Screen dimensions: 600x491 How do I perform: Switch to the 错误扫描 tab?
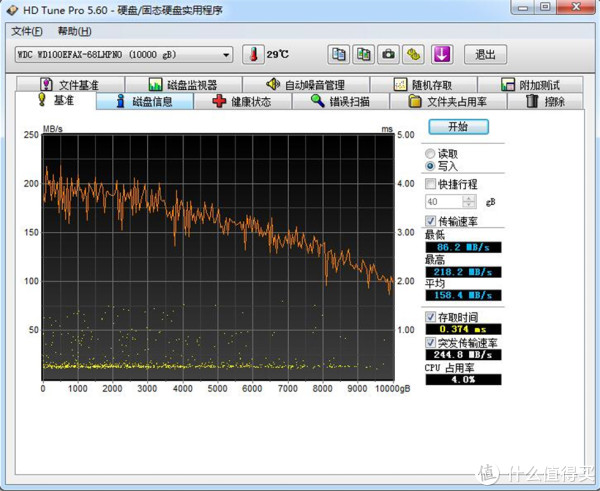pos(341,101)
